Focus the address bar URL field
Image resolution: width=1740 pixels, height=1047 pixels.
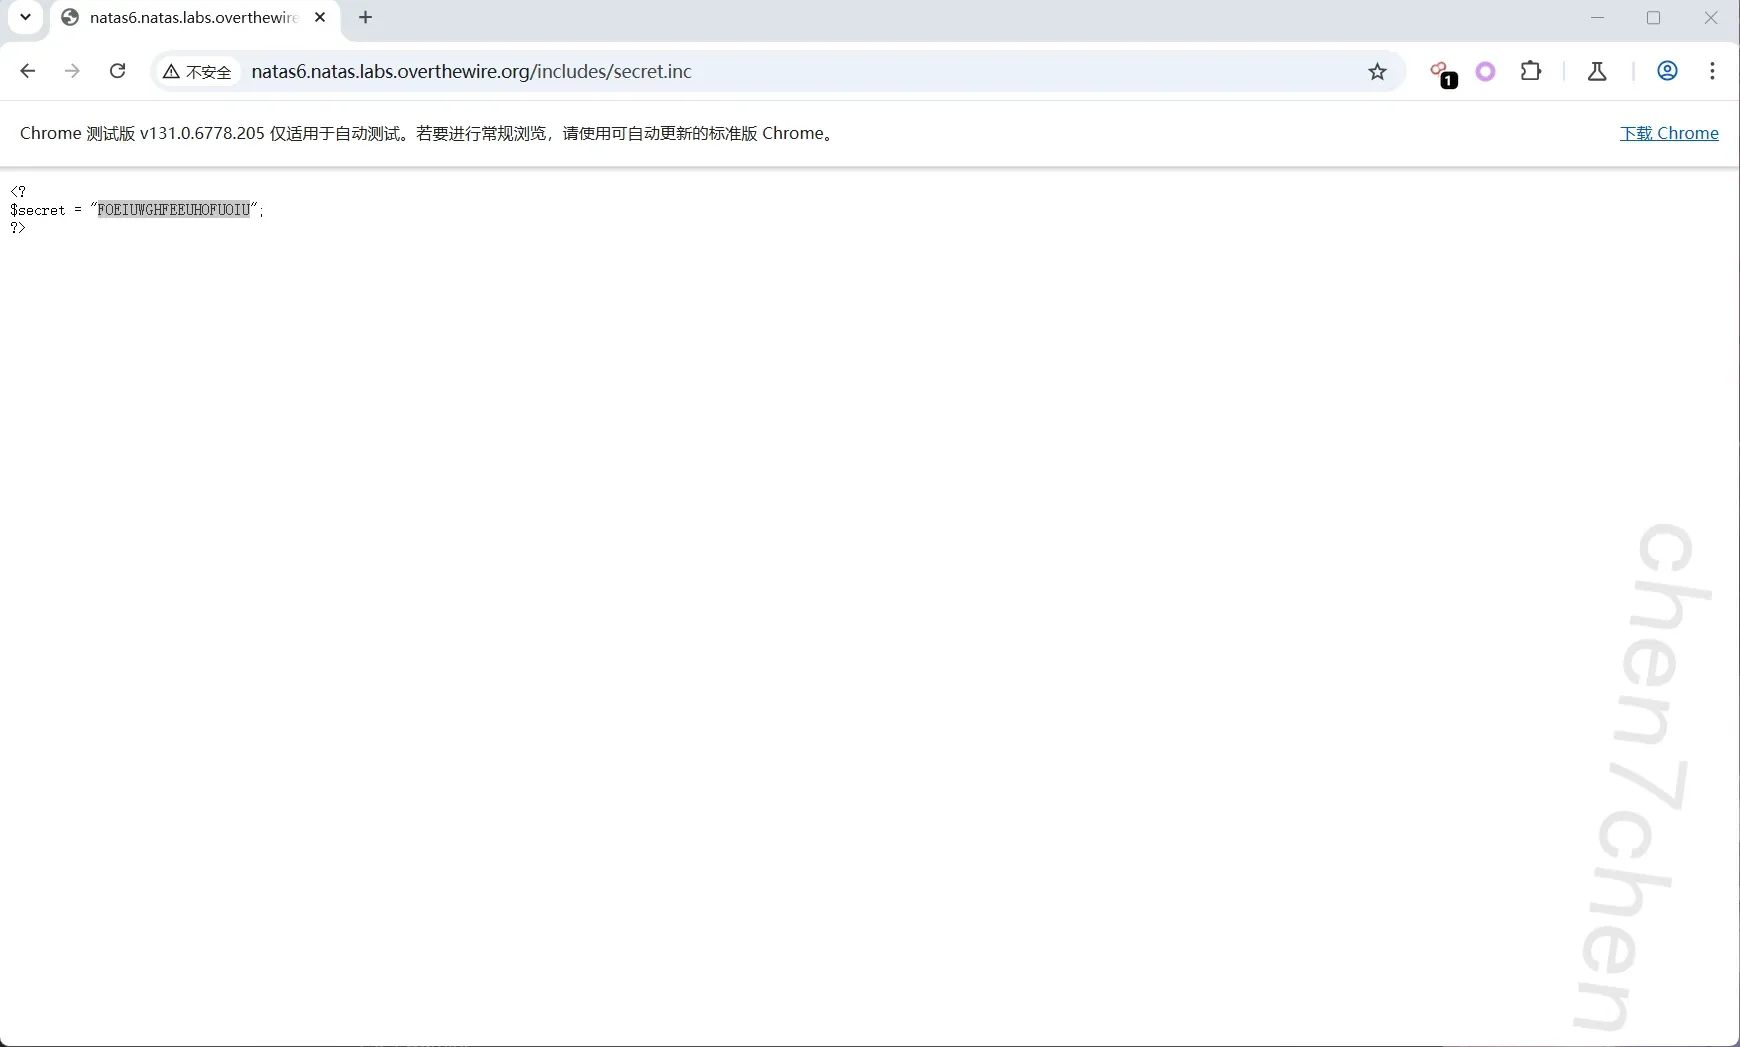[x=700, y=72]
